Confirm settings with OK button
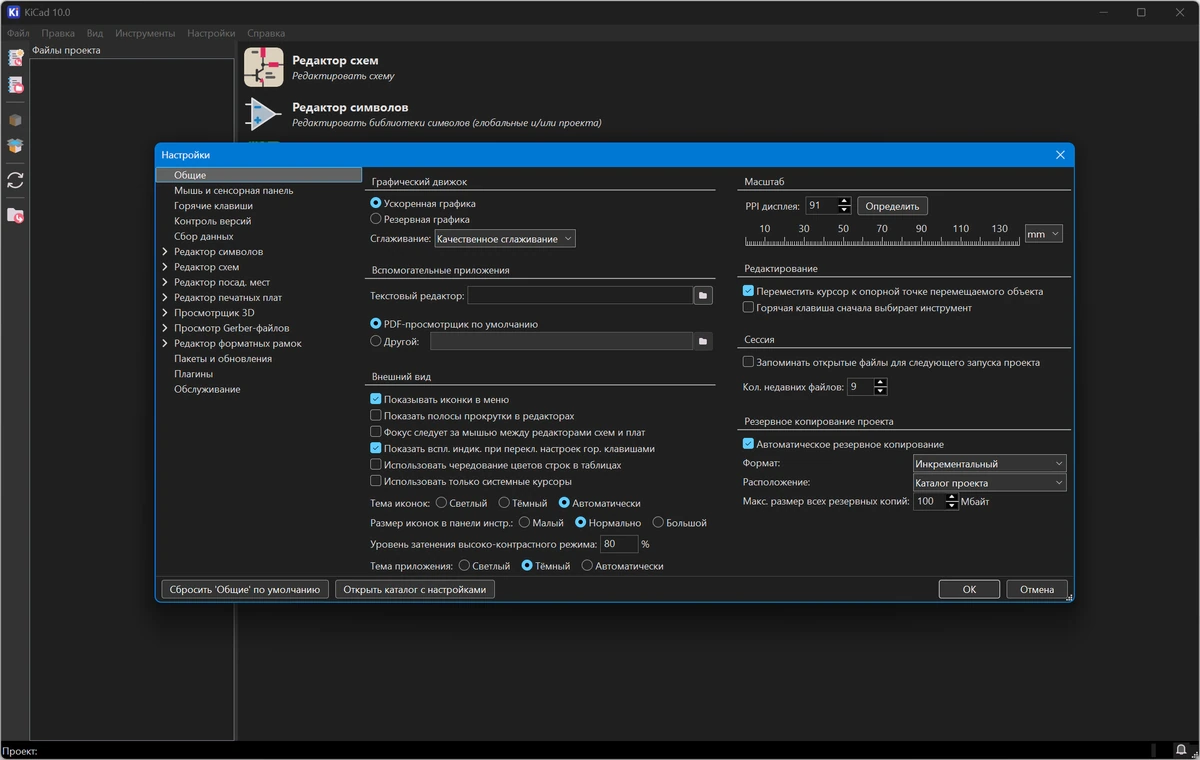The width and height of the screenshot is (1200, 760). click(x=969, y=589)
